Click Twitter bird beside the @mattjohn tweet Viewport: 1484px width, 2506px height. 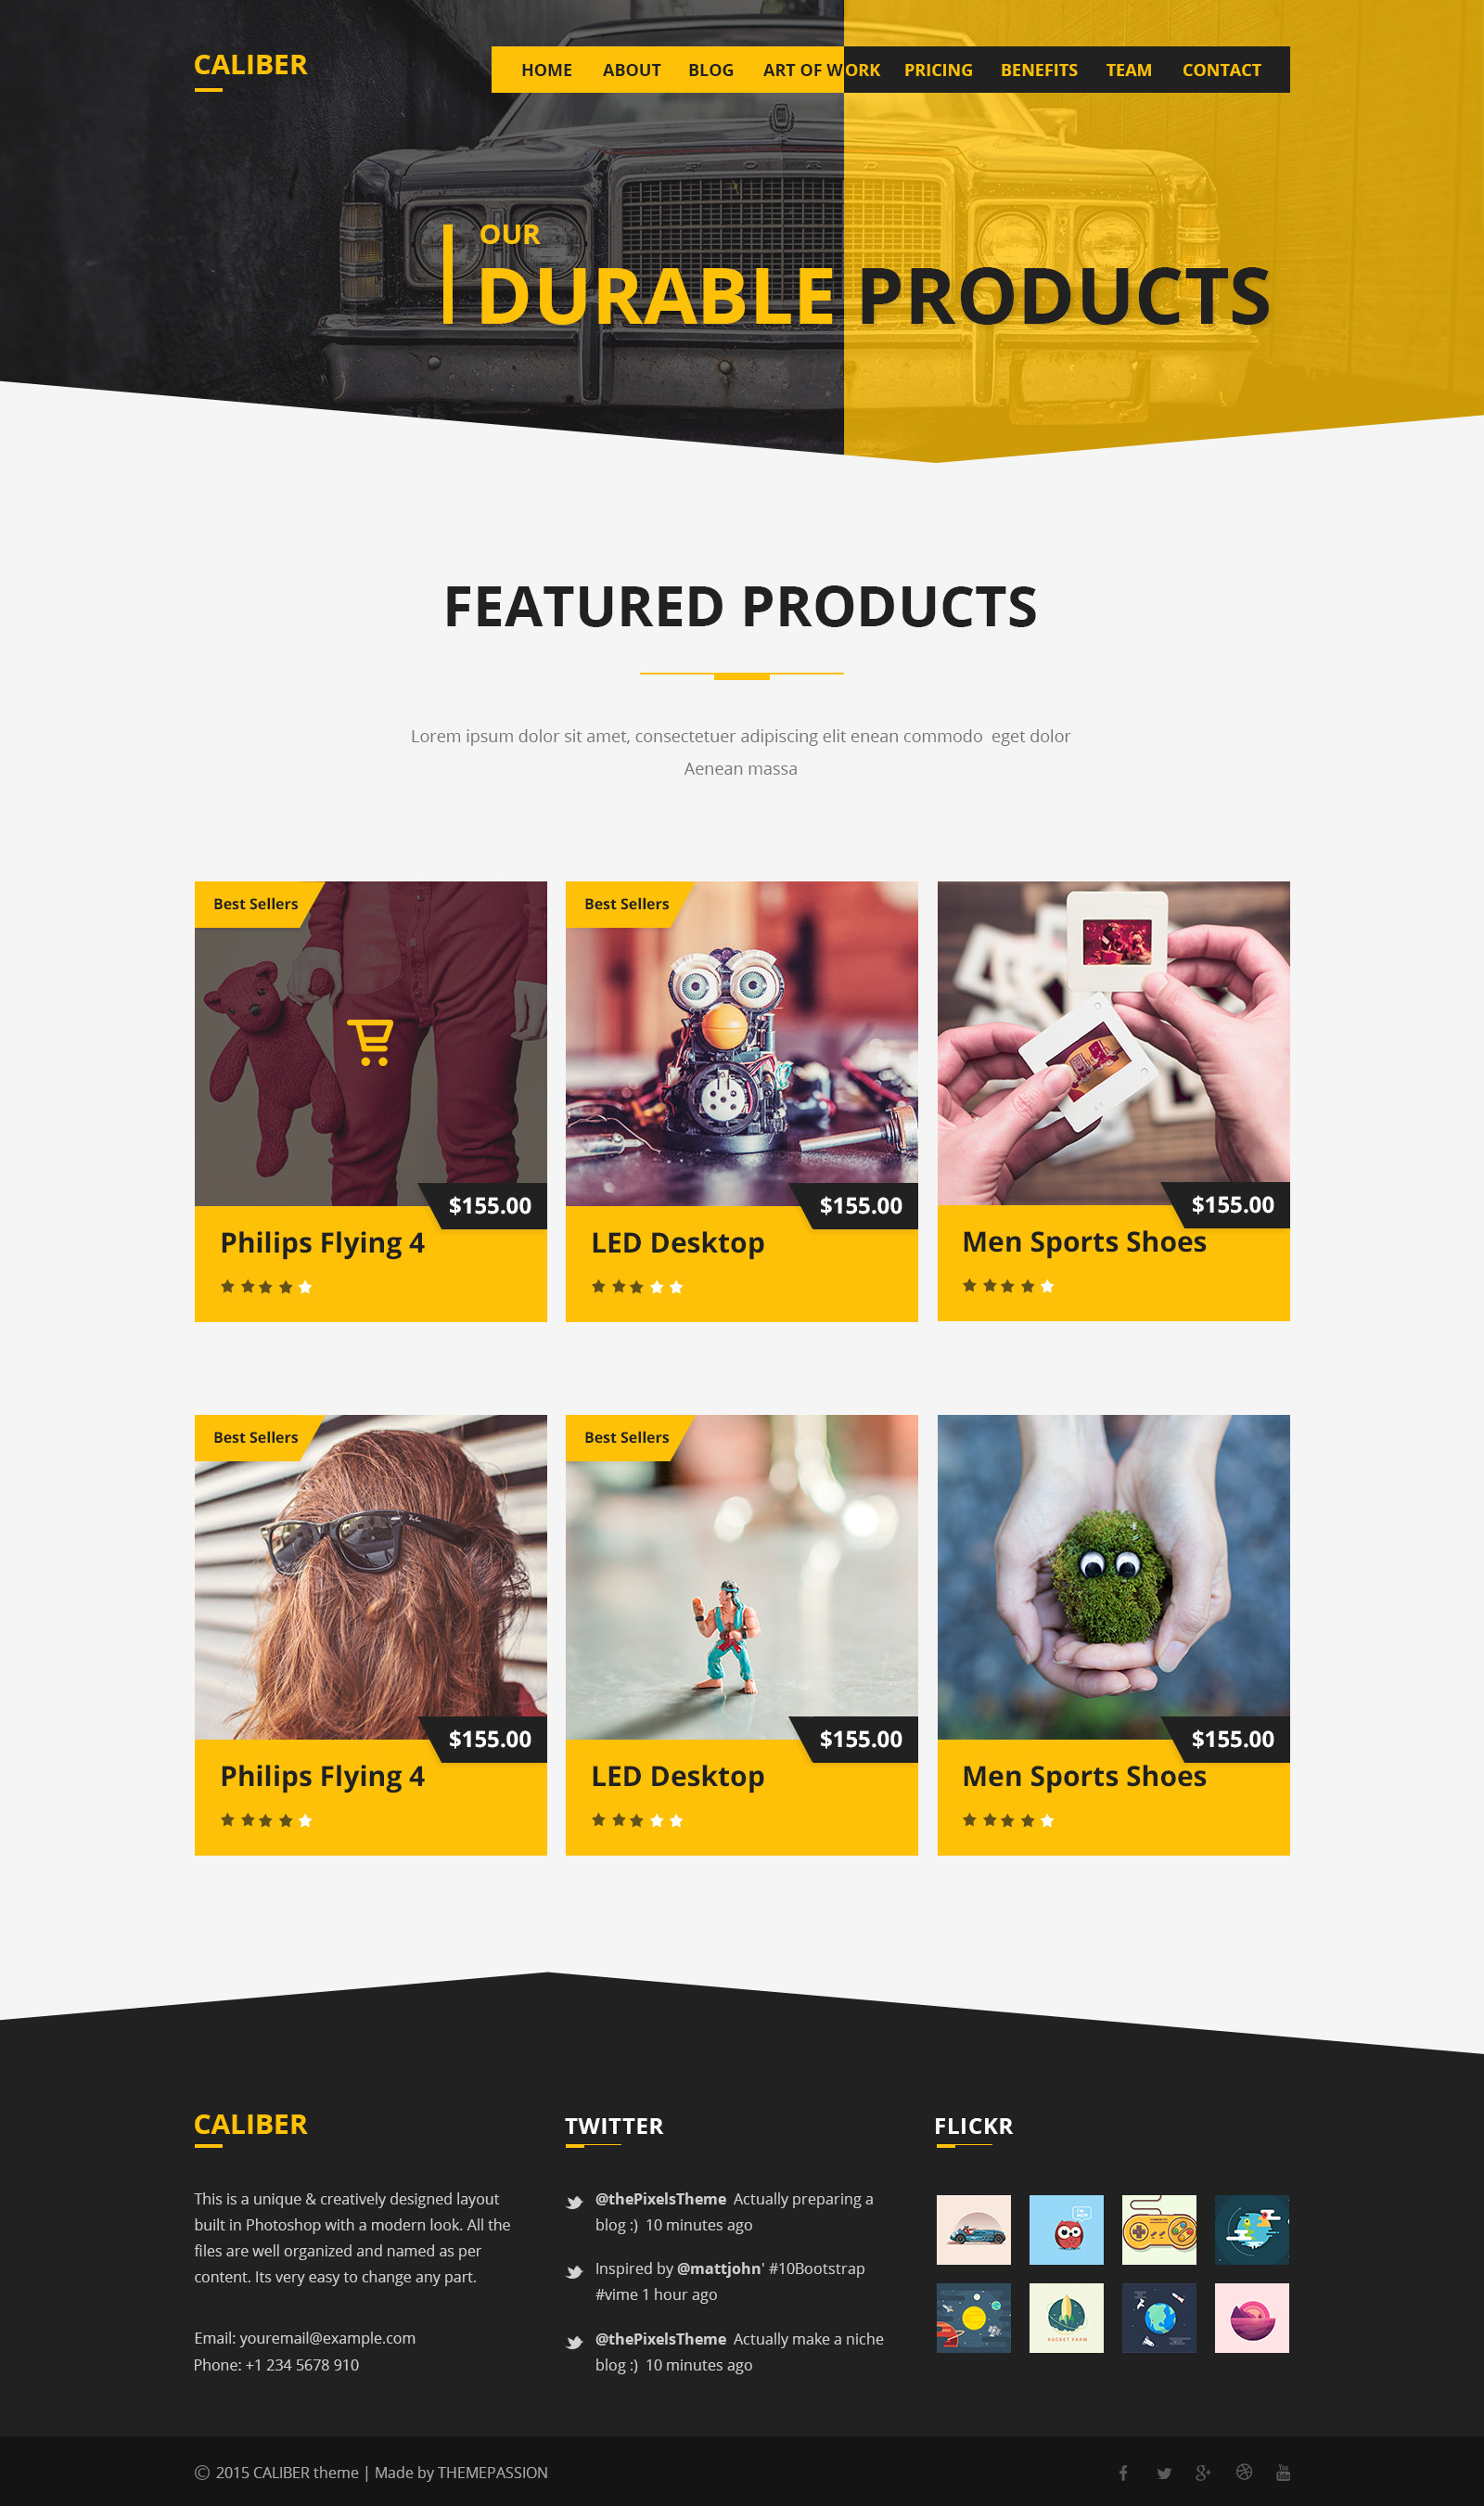574,2271
